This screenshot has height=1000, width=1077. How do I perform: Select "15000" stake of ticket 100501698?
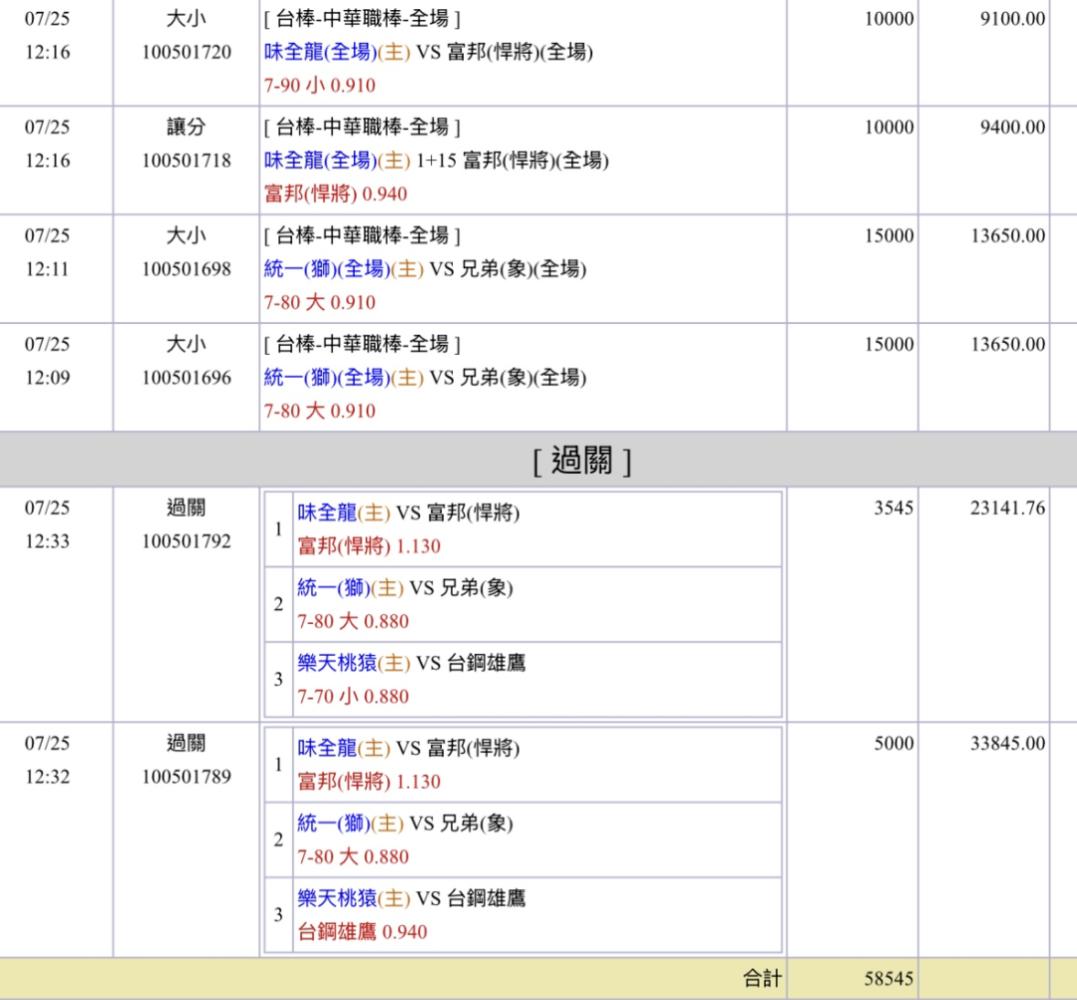coord(889,236)
